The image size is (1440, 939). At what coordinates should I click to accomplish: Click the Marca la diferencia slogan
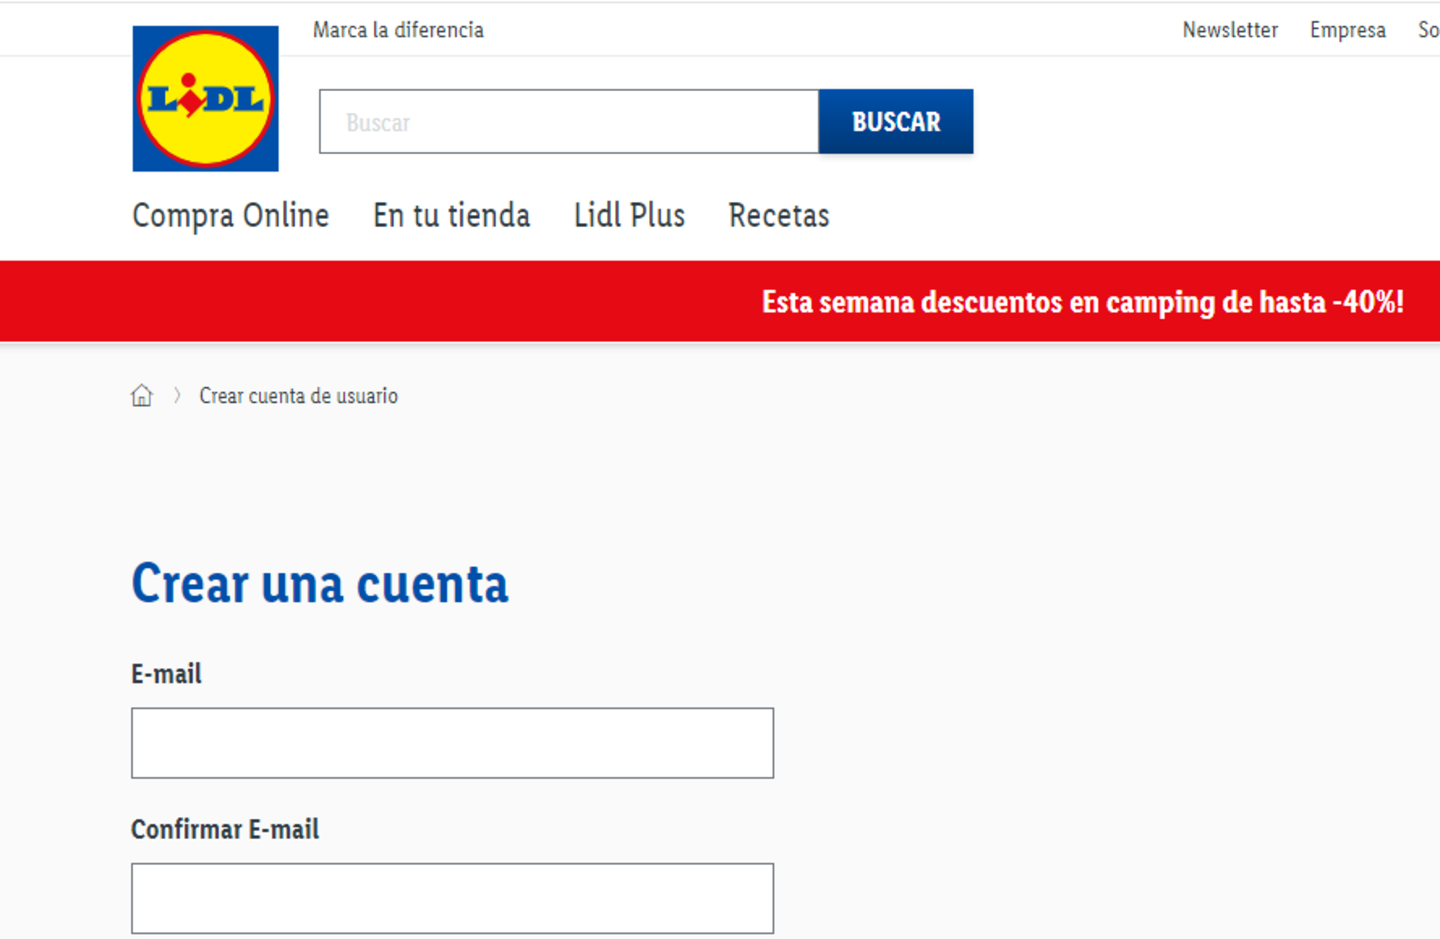pos(398,30)
